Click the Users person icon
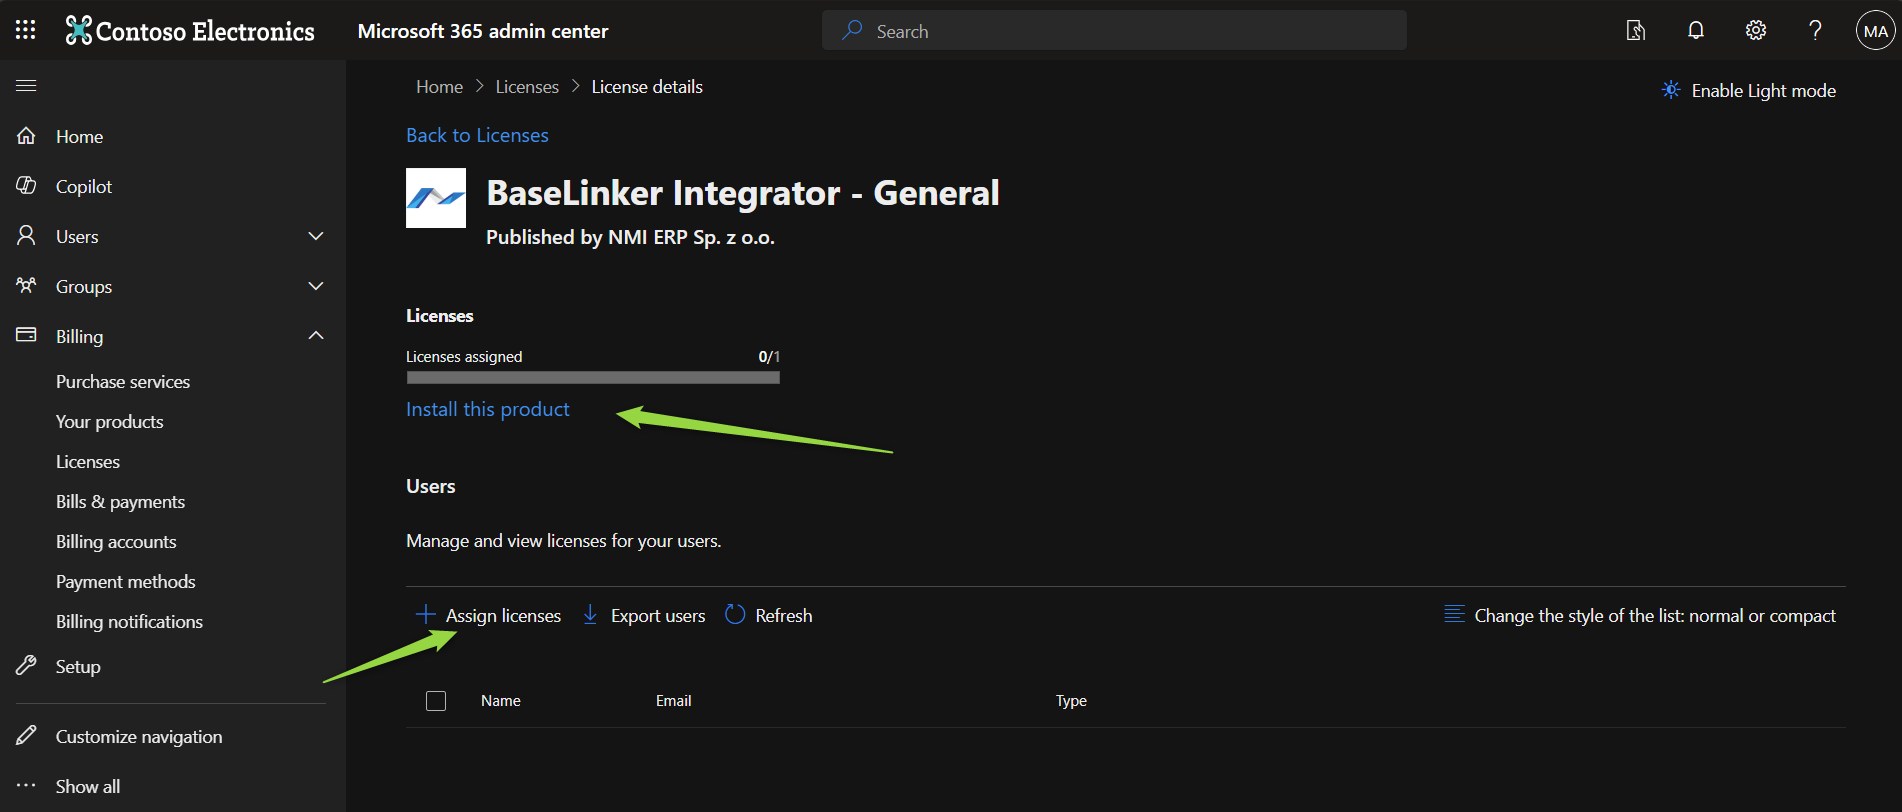Viewport: 1902px width, 812px height. pyautogui.click(x=27, y=236)
